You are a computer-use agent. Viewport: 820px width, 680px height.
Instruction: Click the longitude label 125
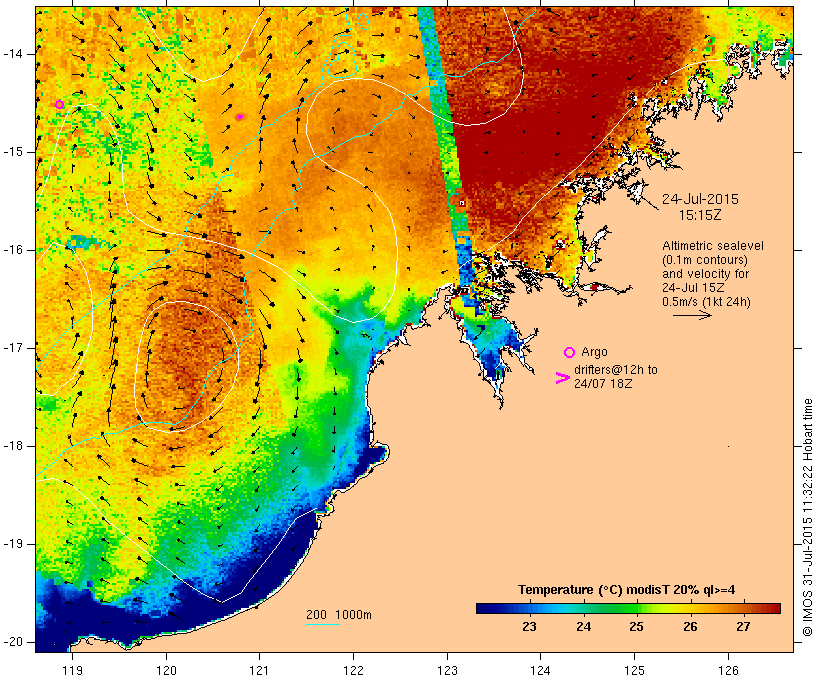tap(634, 670)
